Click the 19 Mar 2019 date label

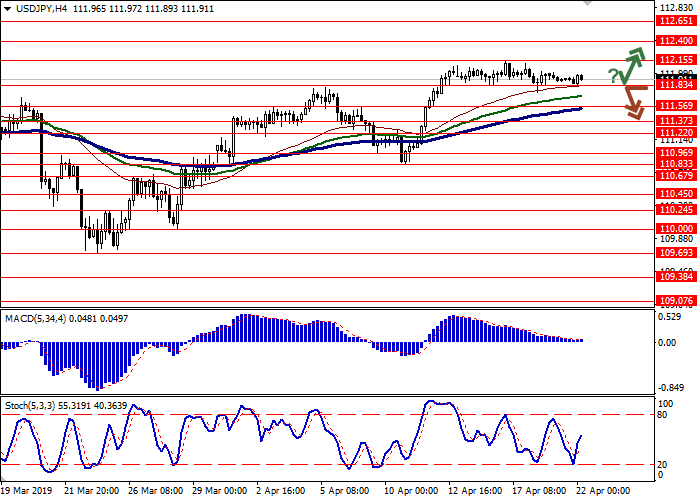27,492
